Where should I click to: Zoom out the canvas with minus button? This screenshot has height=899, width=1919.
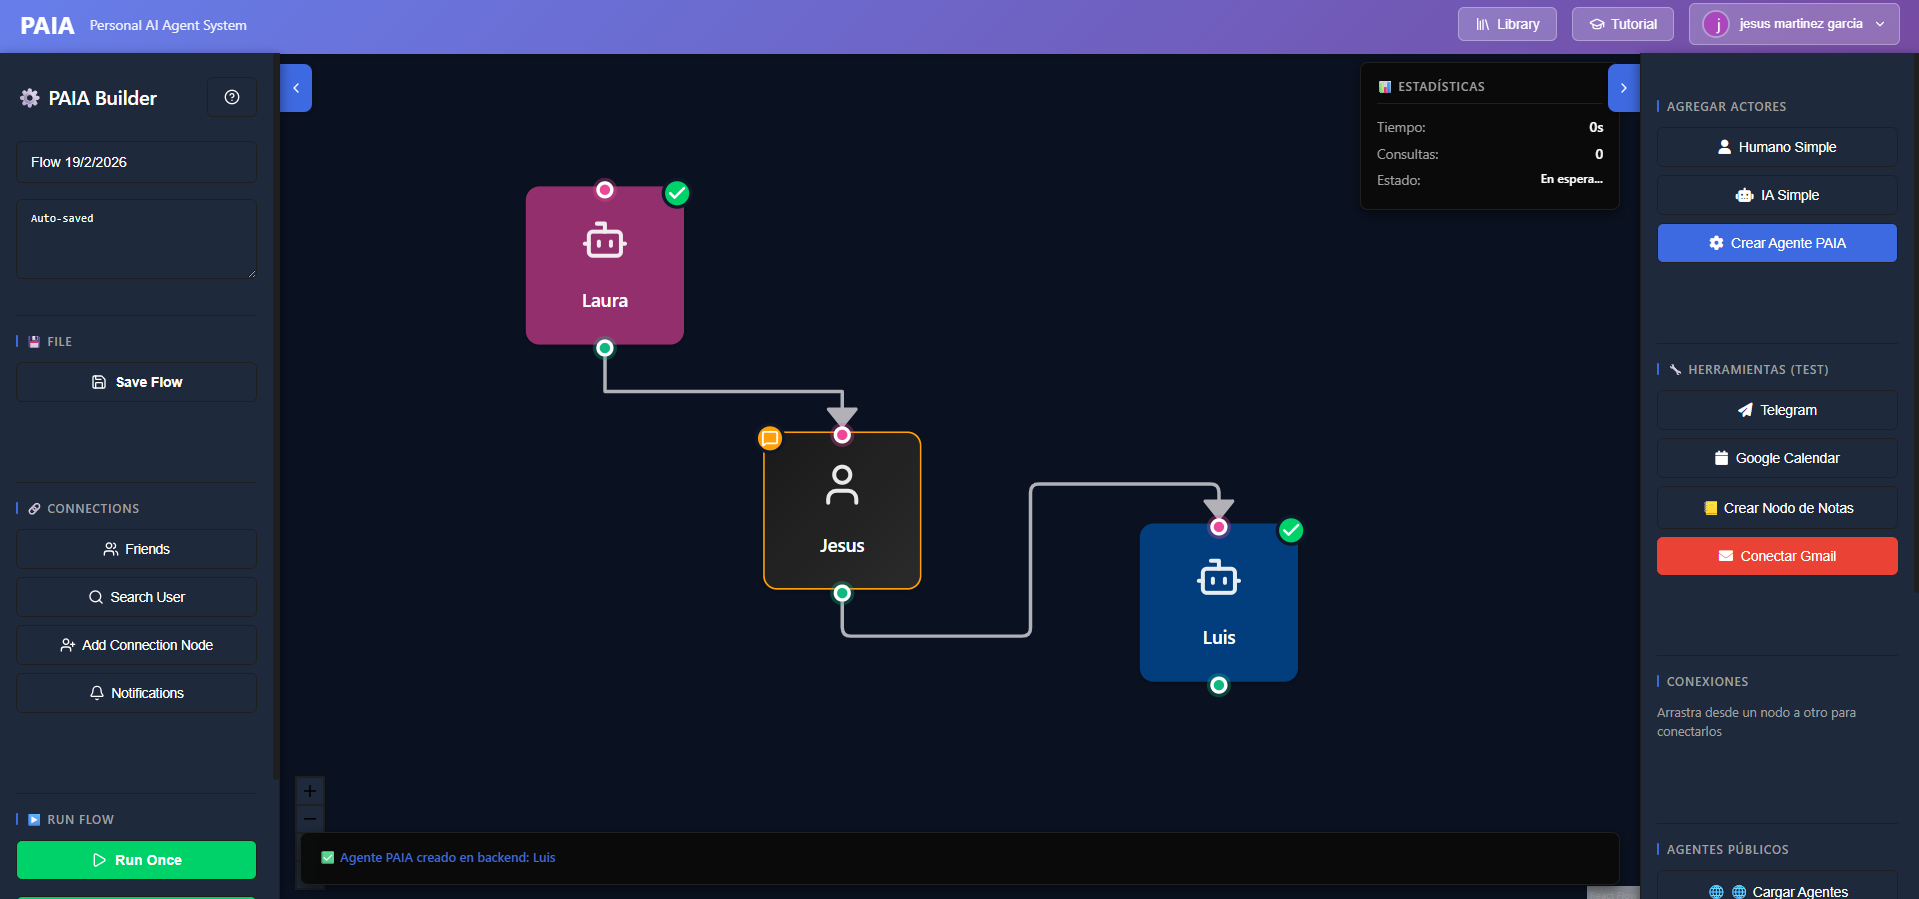(310, 819)
